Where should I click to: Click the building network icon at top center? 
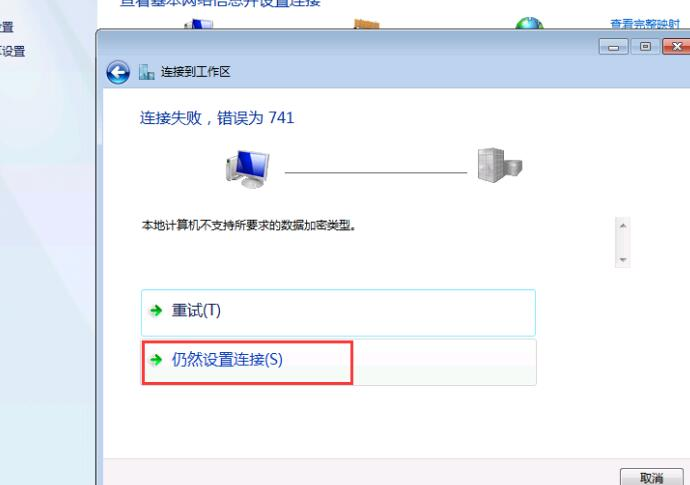(x=367, y=24)
